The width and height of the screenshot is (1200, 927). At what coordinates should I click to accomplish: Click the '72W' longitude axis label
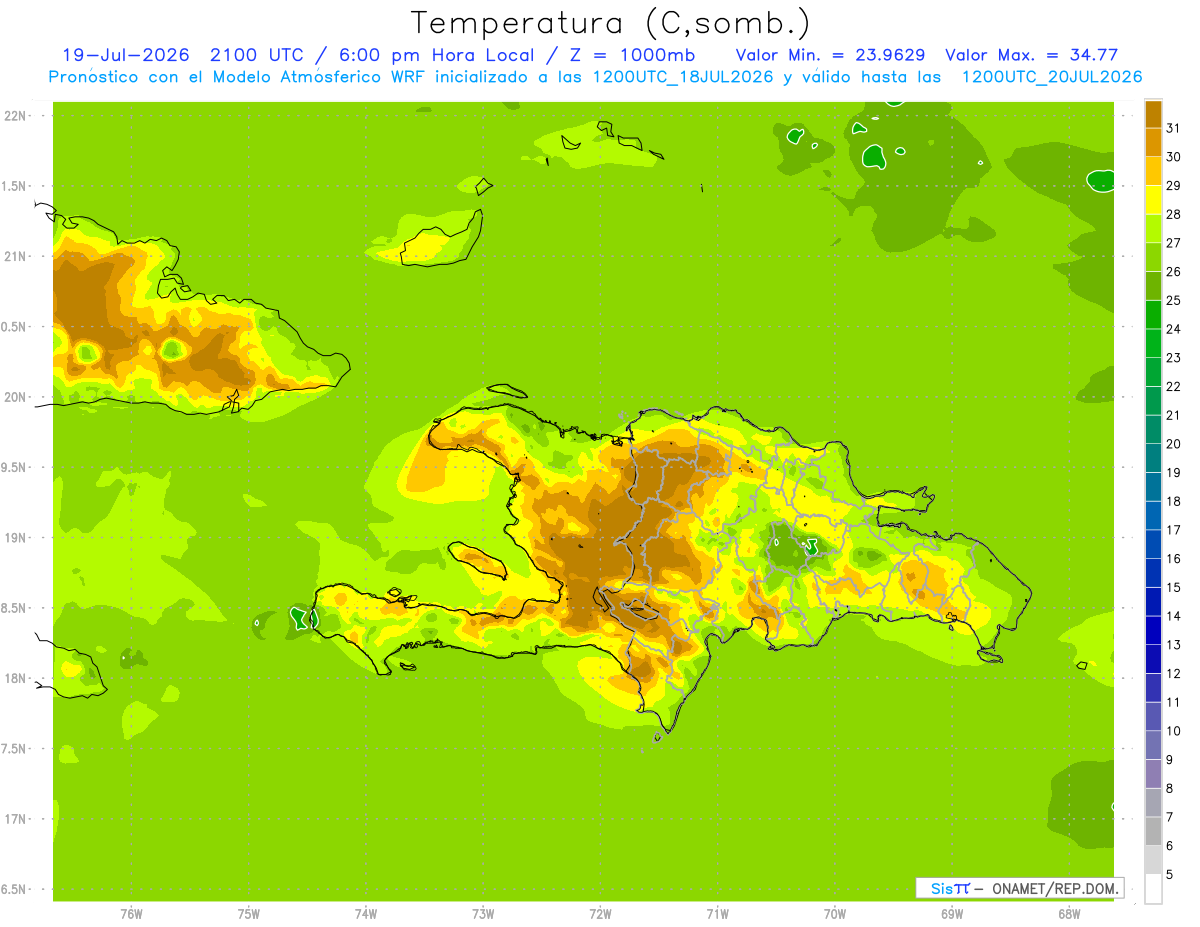coord(600,913)
